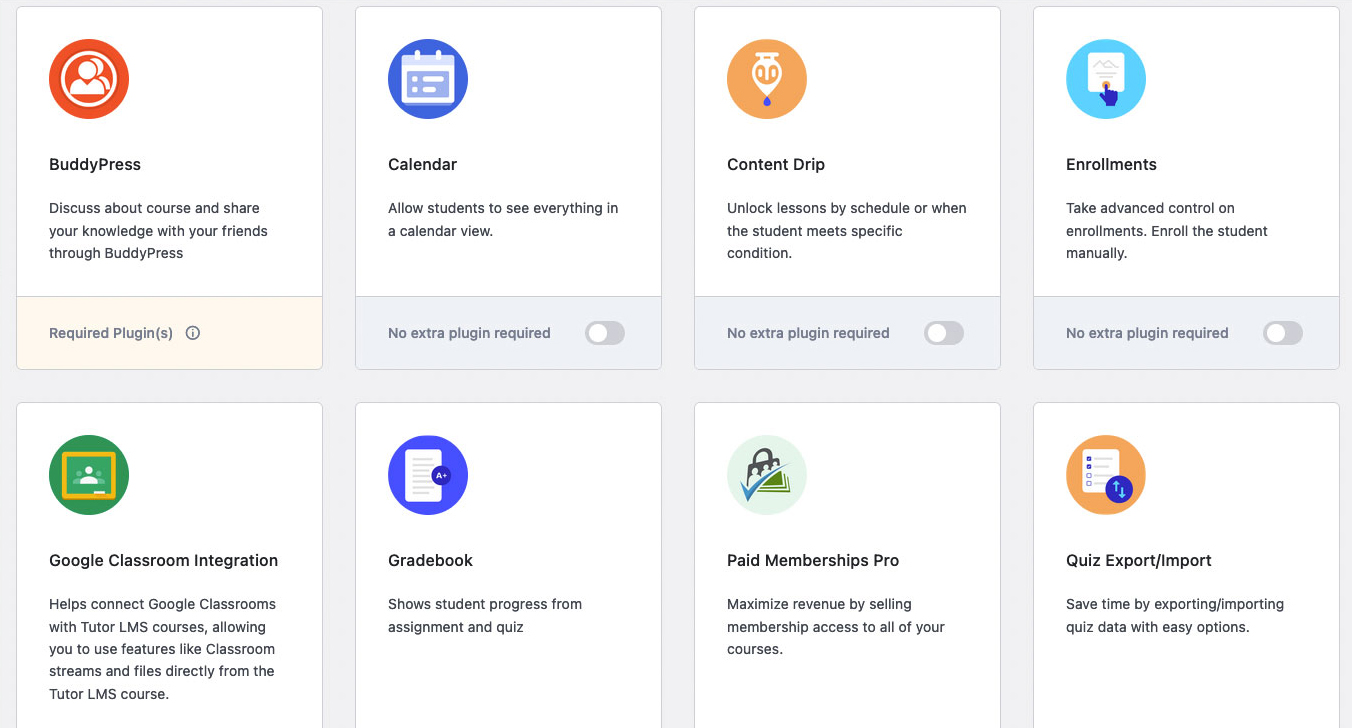Click the Content Drip heading

(776, 165)
